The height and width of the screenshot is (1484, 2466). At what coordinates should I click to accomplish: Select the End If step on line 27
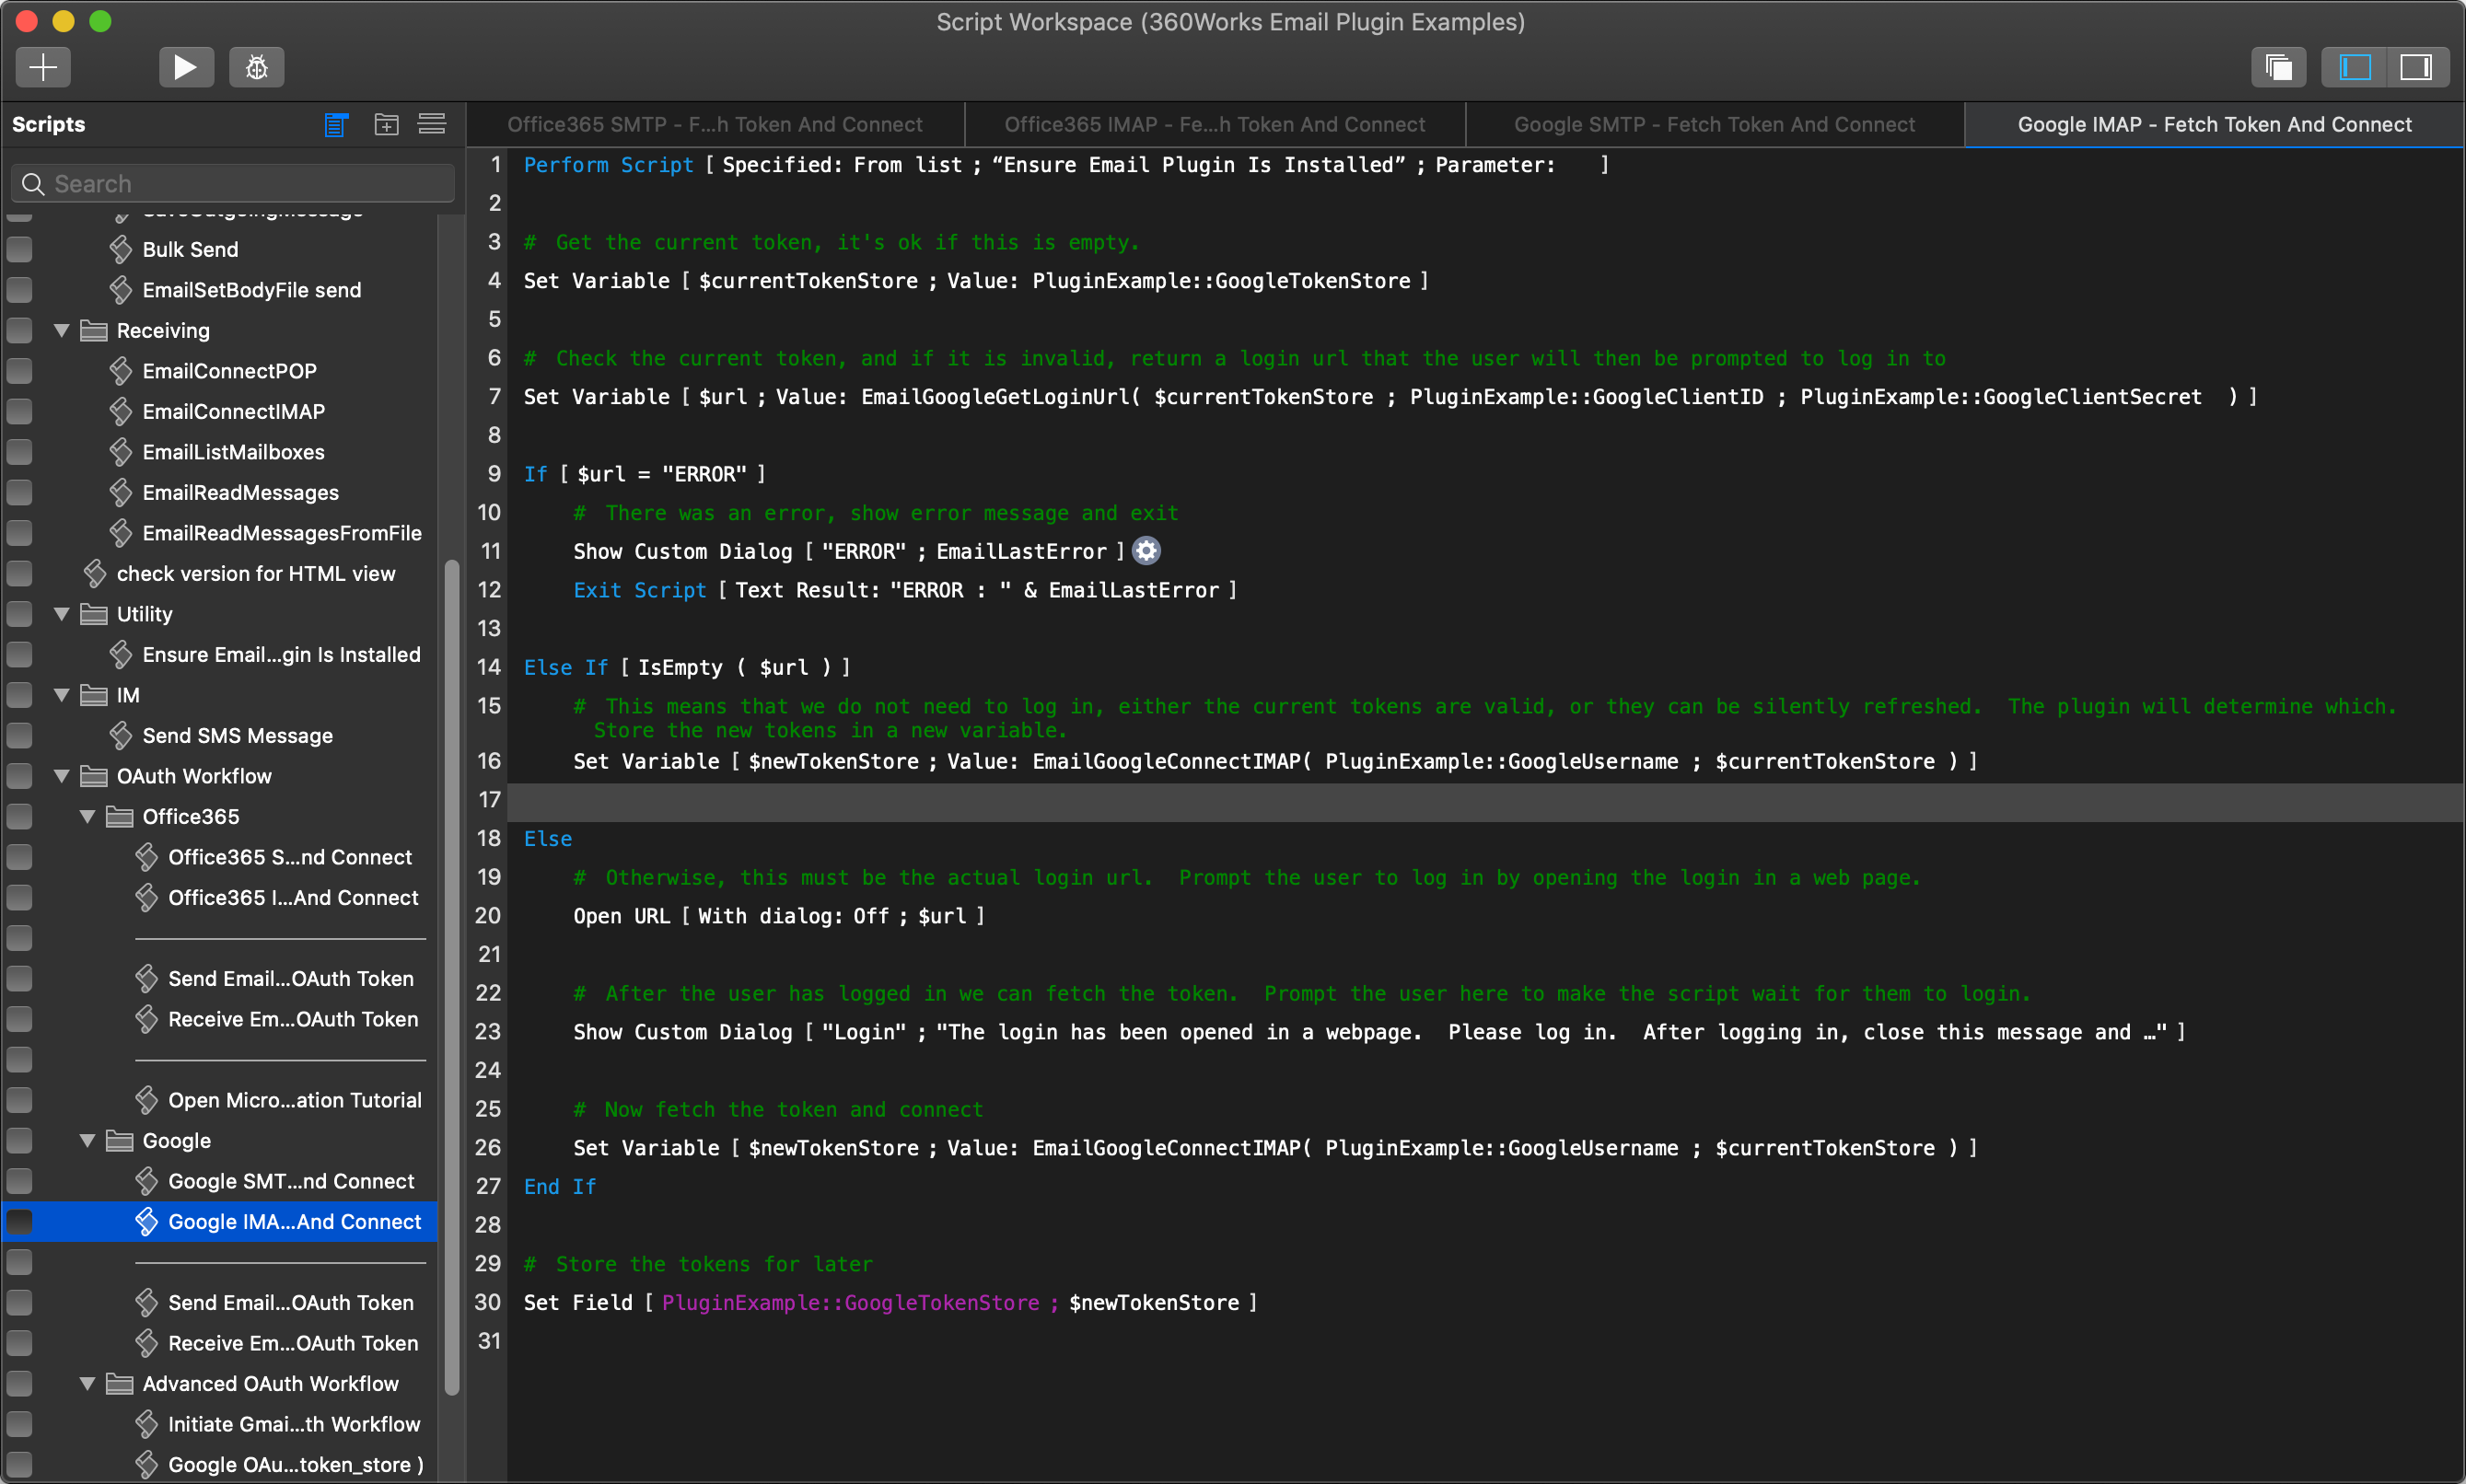[560, 1187]
